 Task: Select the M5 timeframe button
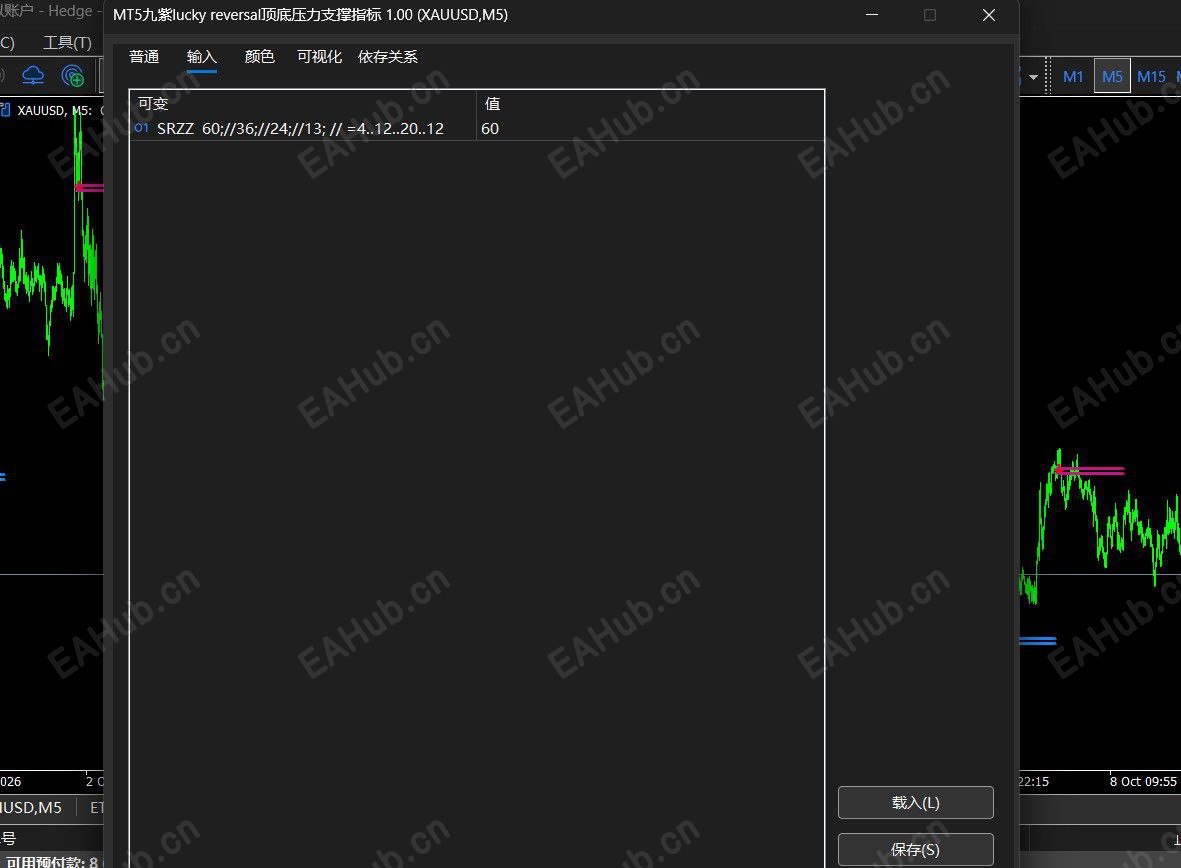pyautogui.click(x=1112, y=76)
